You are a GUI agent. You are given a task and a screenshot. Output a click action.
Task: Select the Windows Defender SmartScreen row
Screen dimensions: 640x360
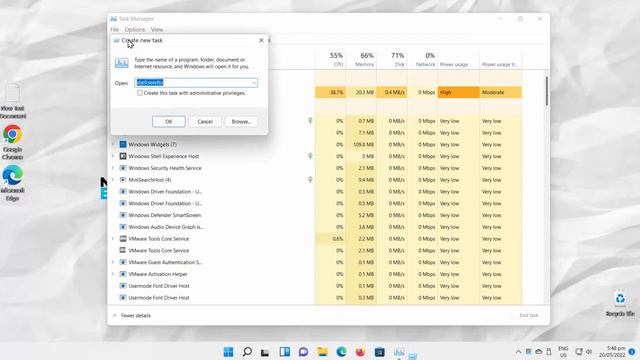[314, 215]
